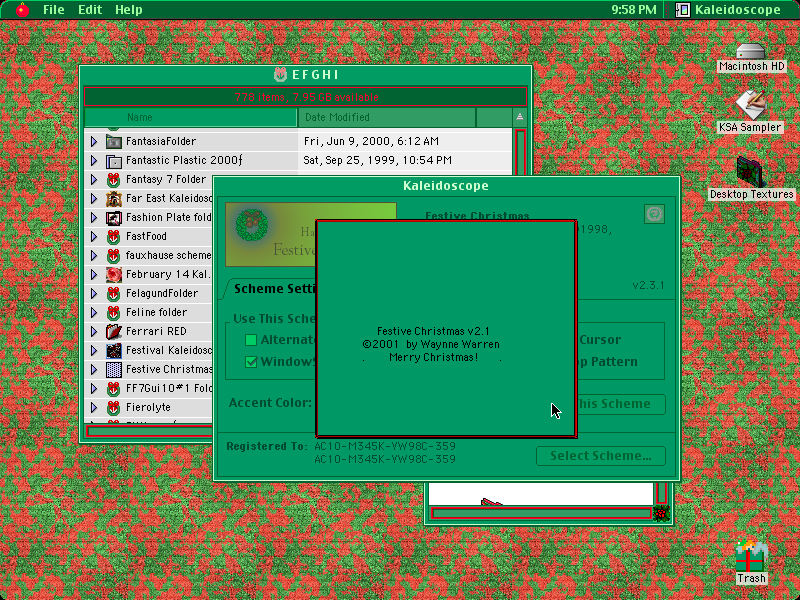Select the Festive Christmas file icon
The image size is (800, 600).
pos(113,369)
